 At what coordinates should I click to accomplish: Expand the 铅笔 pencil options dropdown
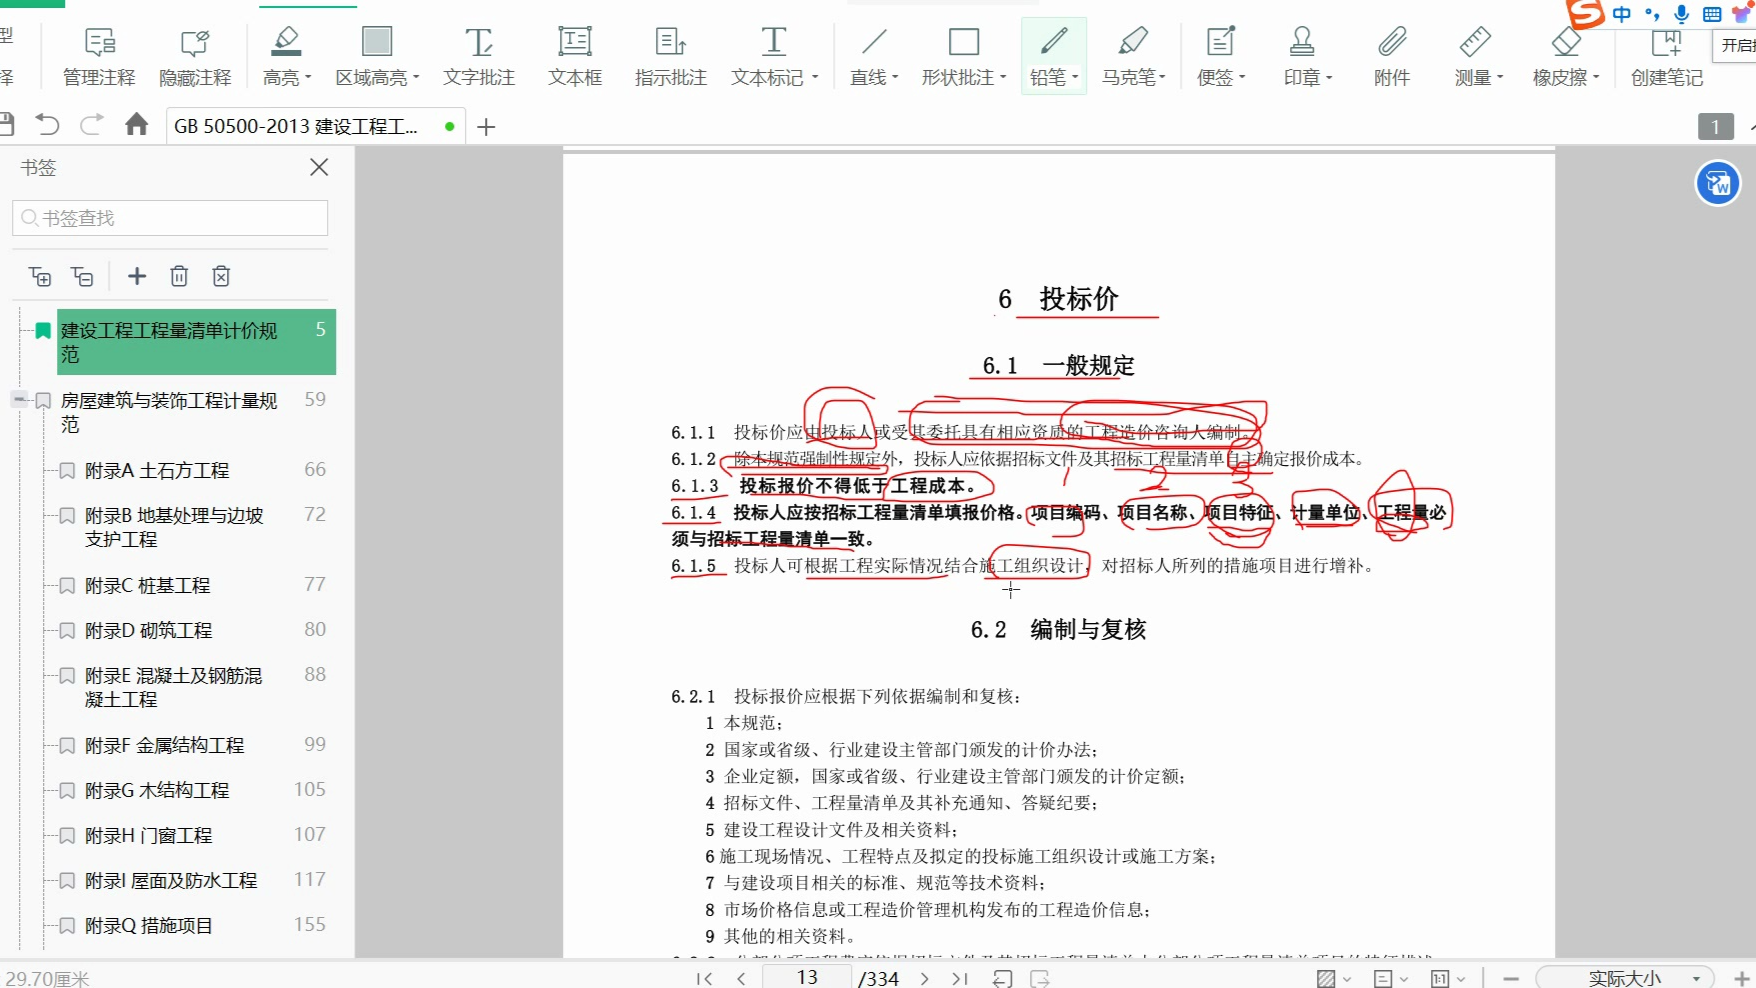point(1075,77)
